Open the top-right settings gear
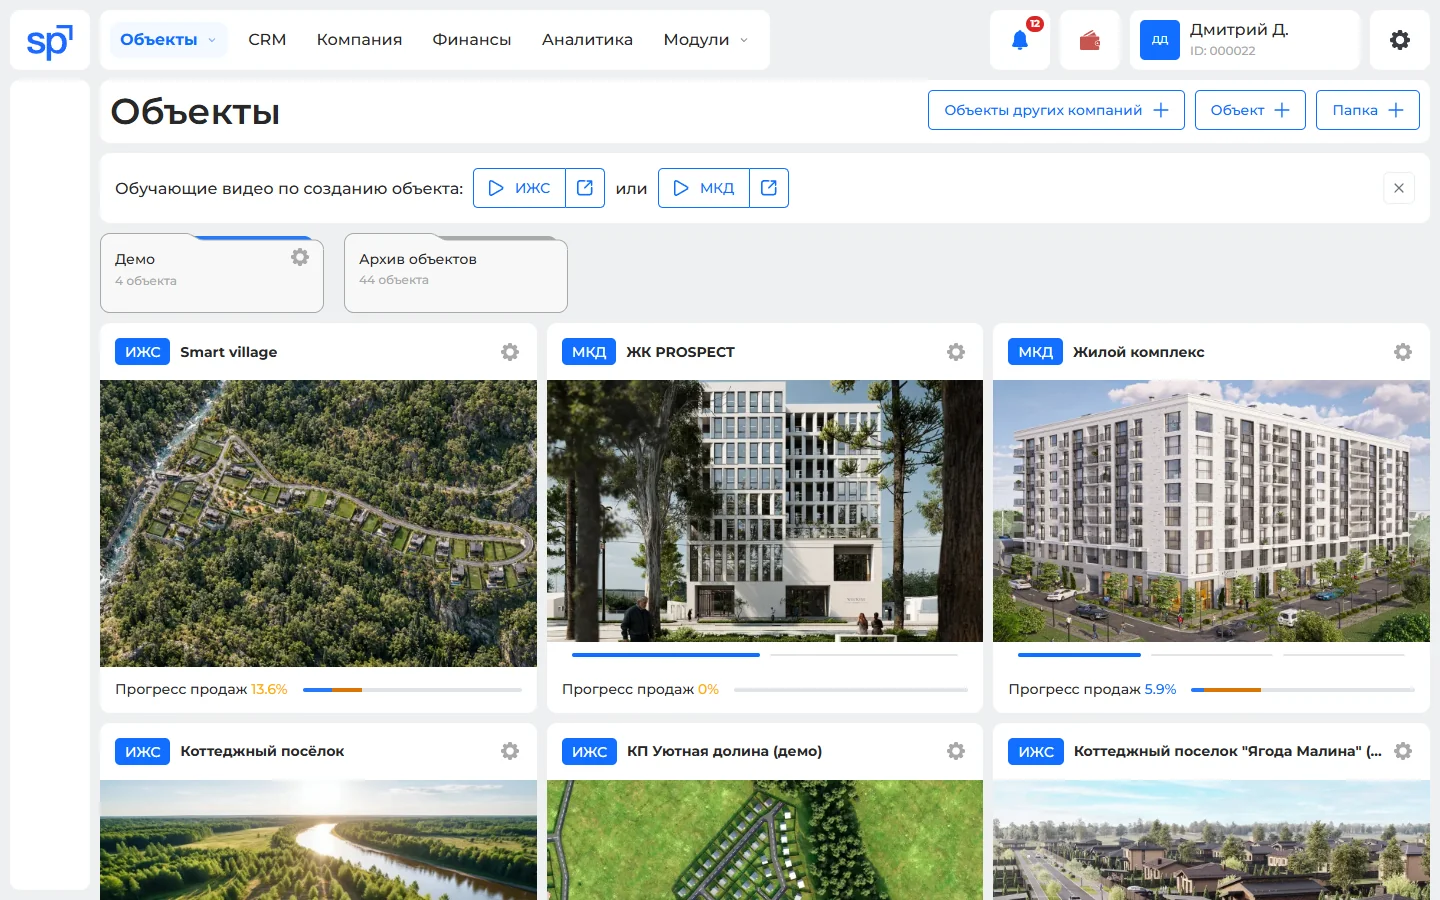The width and height of the screenshot is (1440, 900). (x=1400, y=40)
